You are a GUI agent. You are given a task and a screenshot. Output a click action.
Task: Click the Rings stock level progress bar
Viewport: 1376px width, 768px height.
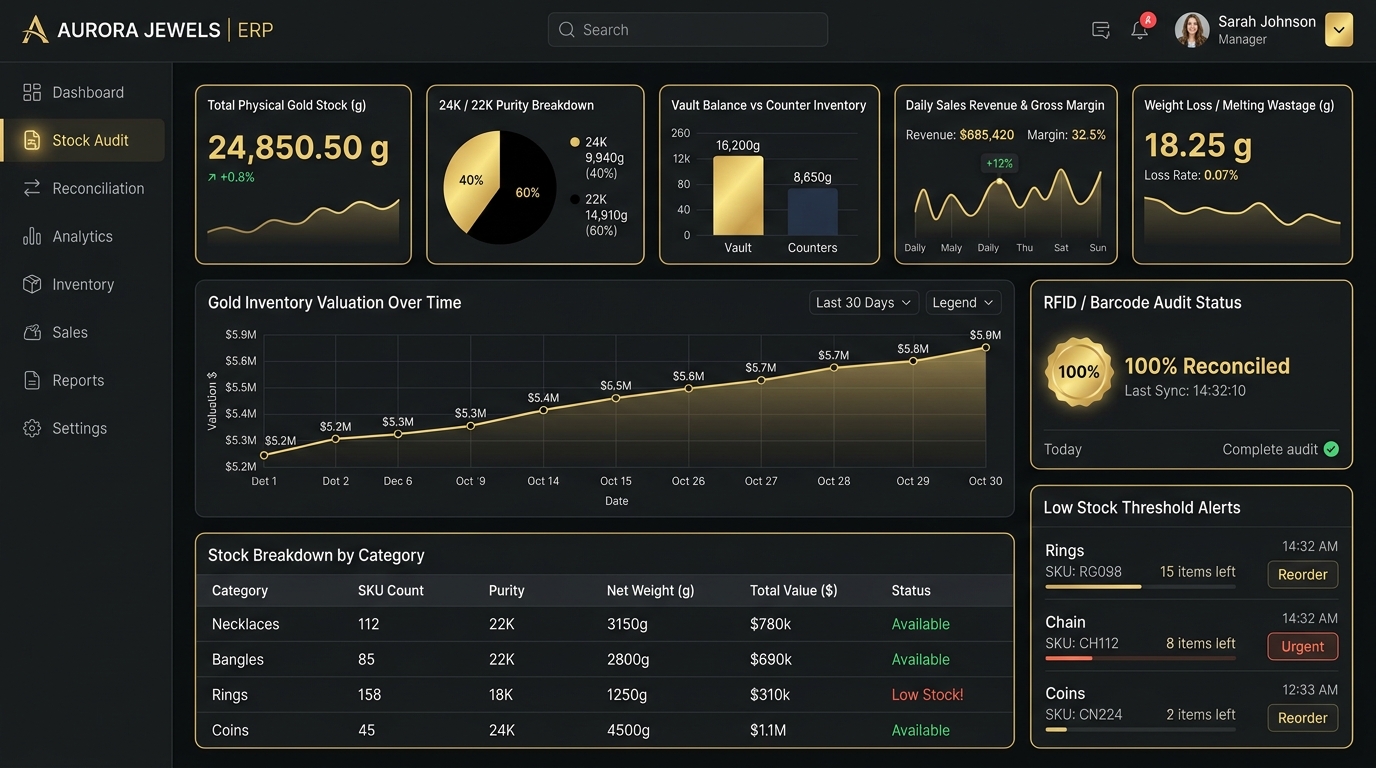click(1140, 587)
